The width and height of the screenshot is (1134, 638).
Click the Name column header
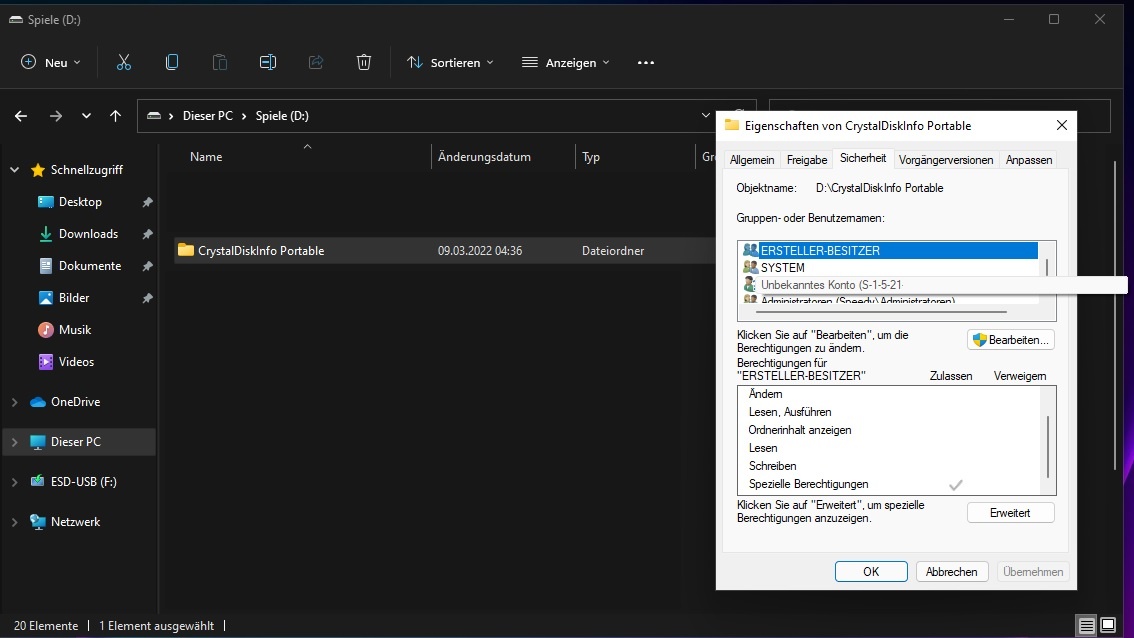coord(206,157)
